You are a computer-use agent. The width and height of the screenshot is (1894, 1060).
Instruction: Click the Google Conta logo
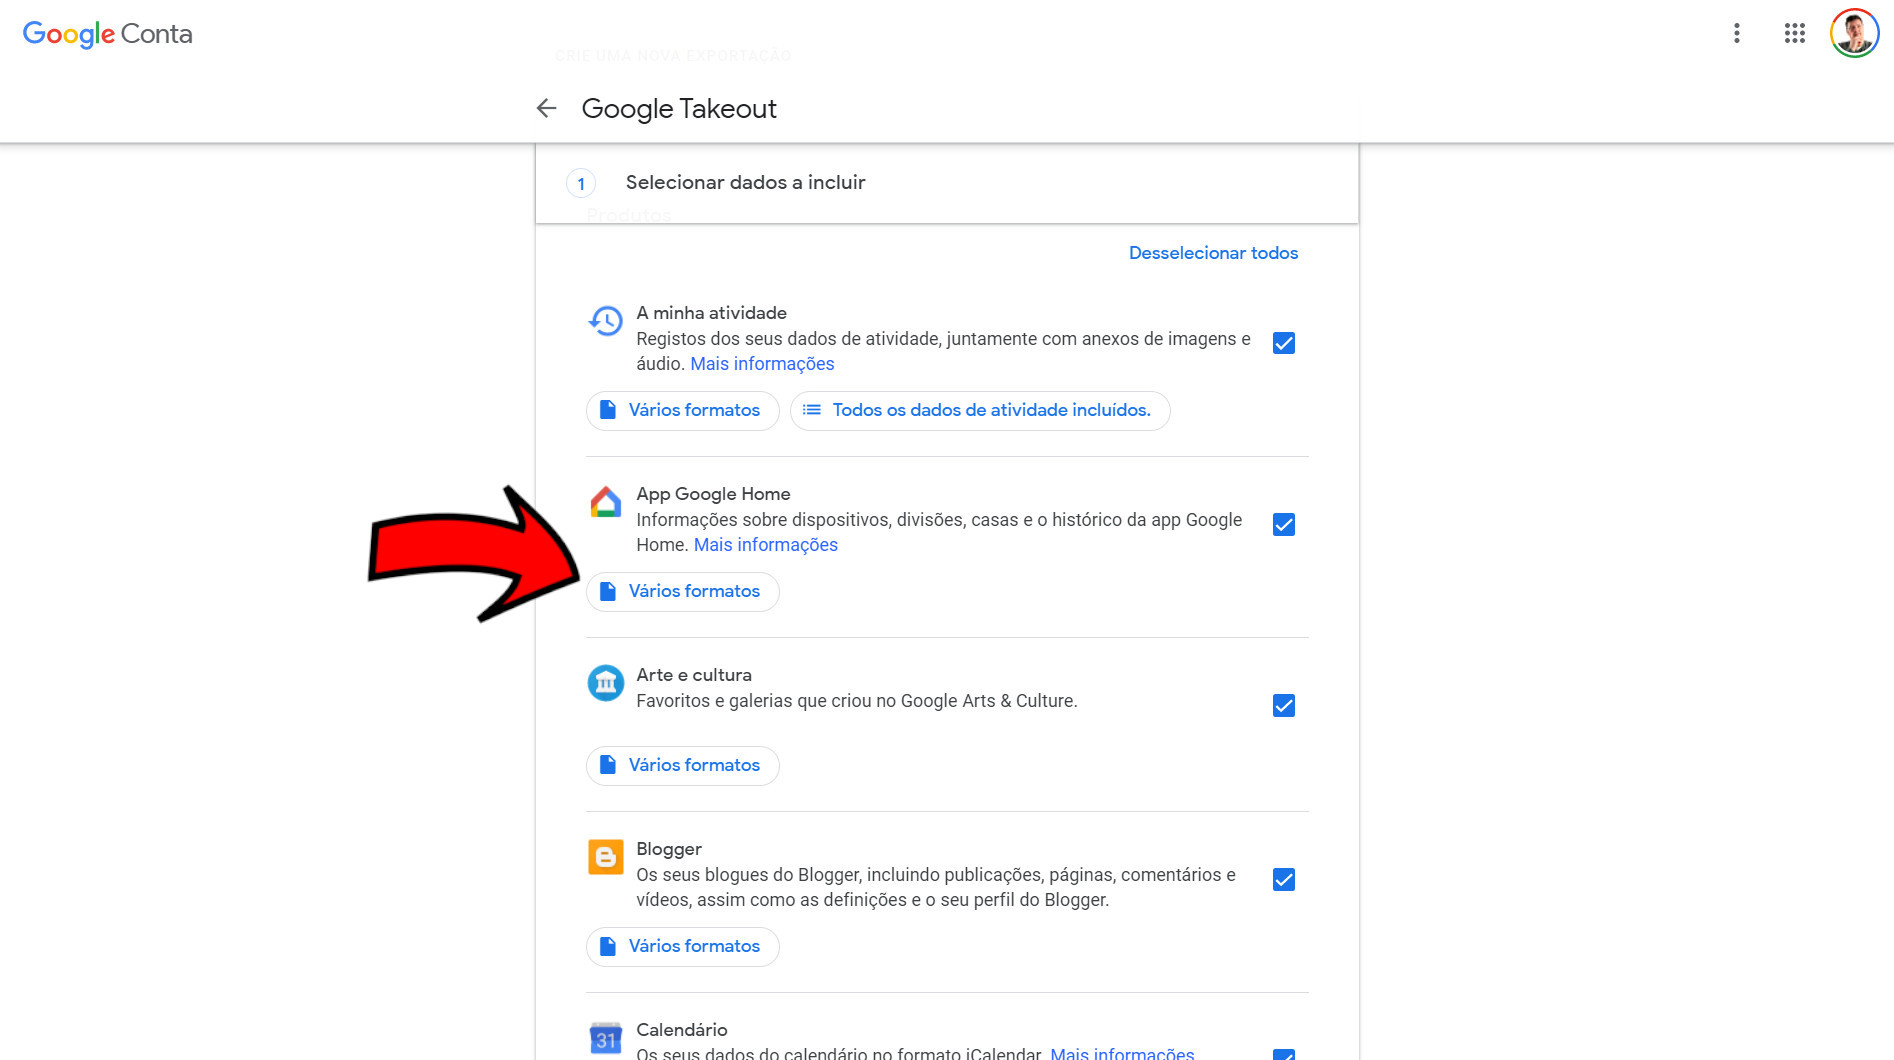(107, 34)
